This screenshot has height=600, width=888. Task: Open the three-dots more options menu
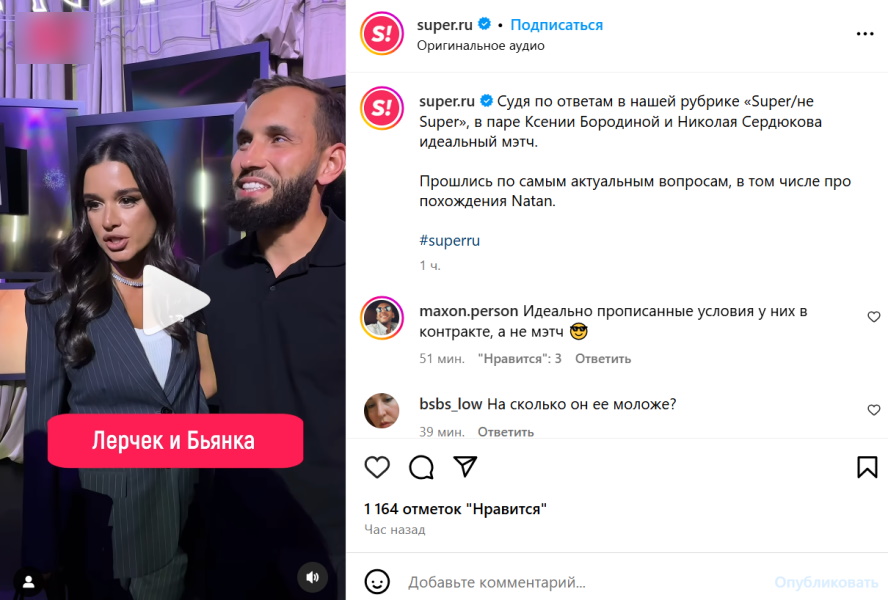click(865, 34)
